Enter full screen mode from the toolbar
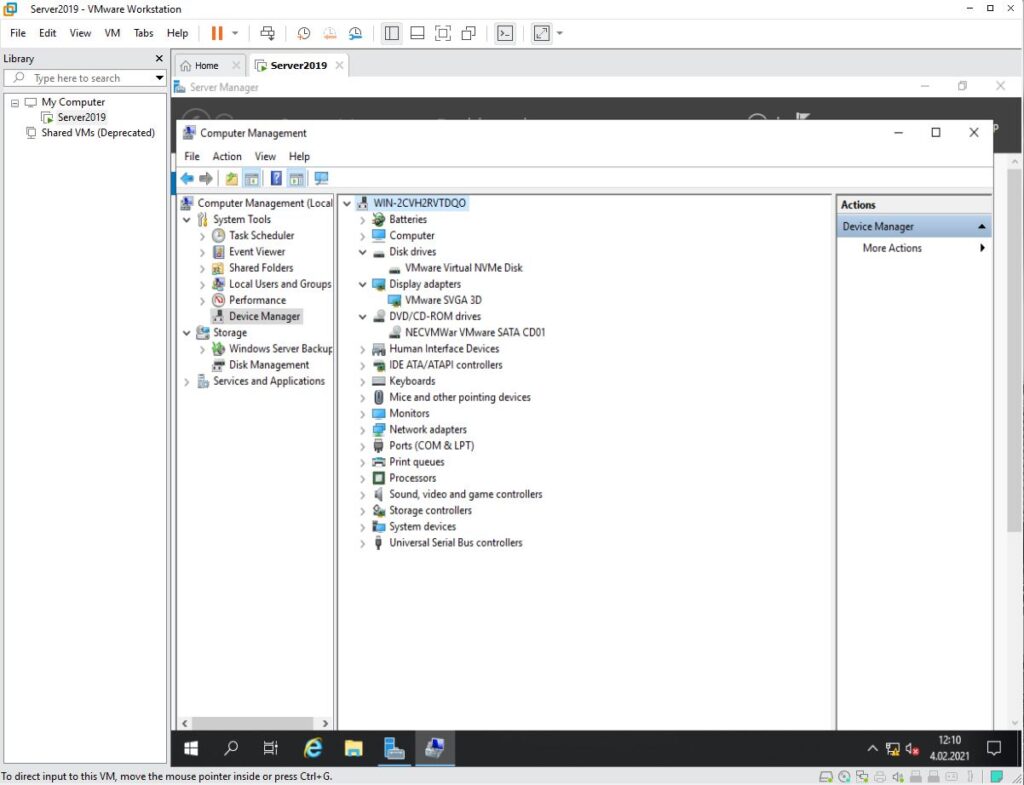The height and width of the screenshot is (785, 1024). [x=443, y=33]
